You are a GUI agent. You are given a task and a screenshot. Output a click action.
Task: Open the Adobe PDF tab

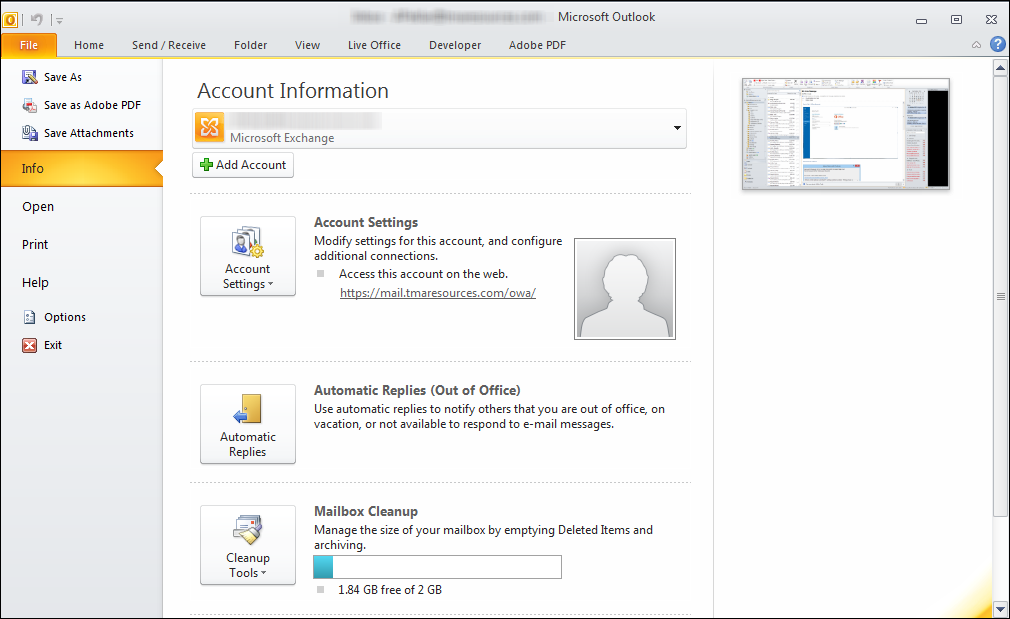(x=537, y=45)
